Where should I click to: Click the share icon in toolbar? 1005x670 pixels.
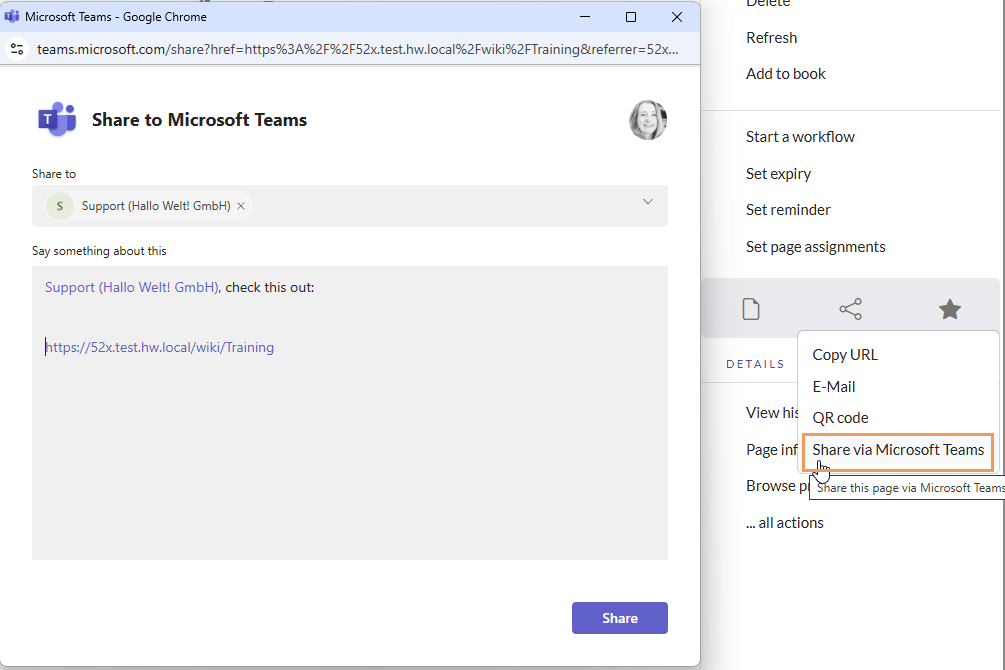[x=850, y=309]
